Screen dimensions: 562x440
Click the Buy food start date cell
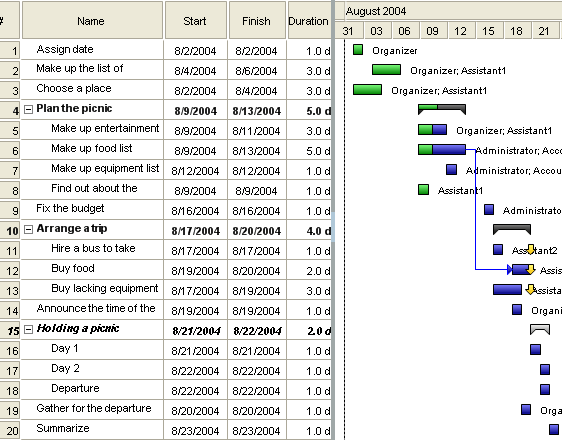[196, 271]
